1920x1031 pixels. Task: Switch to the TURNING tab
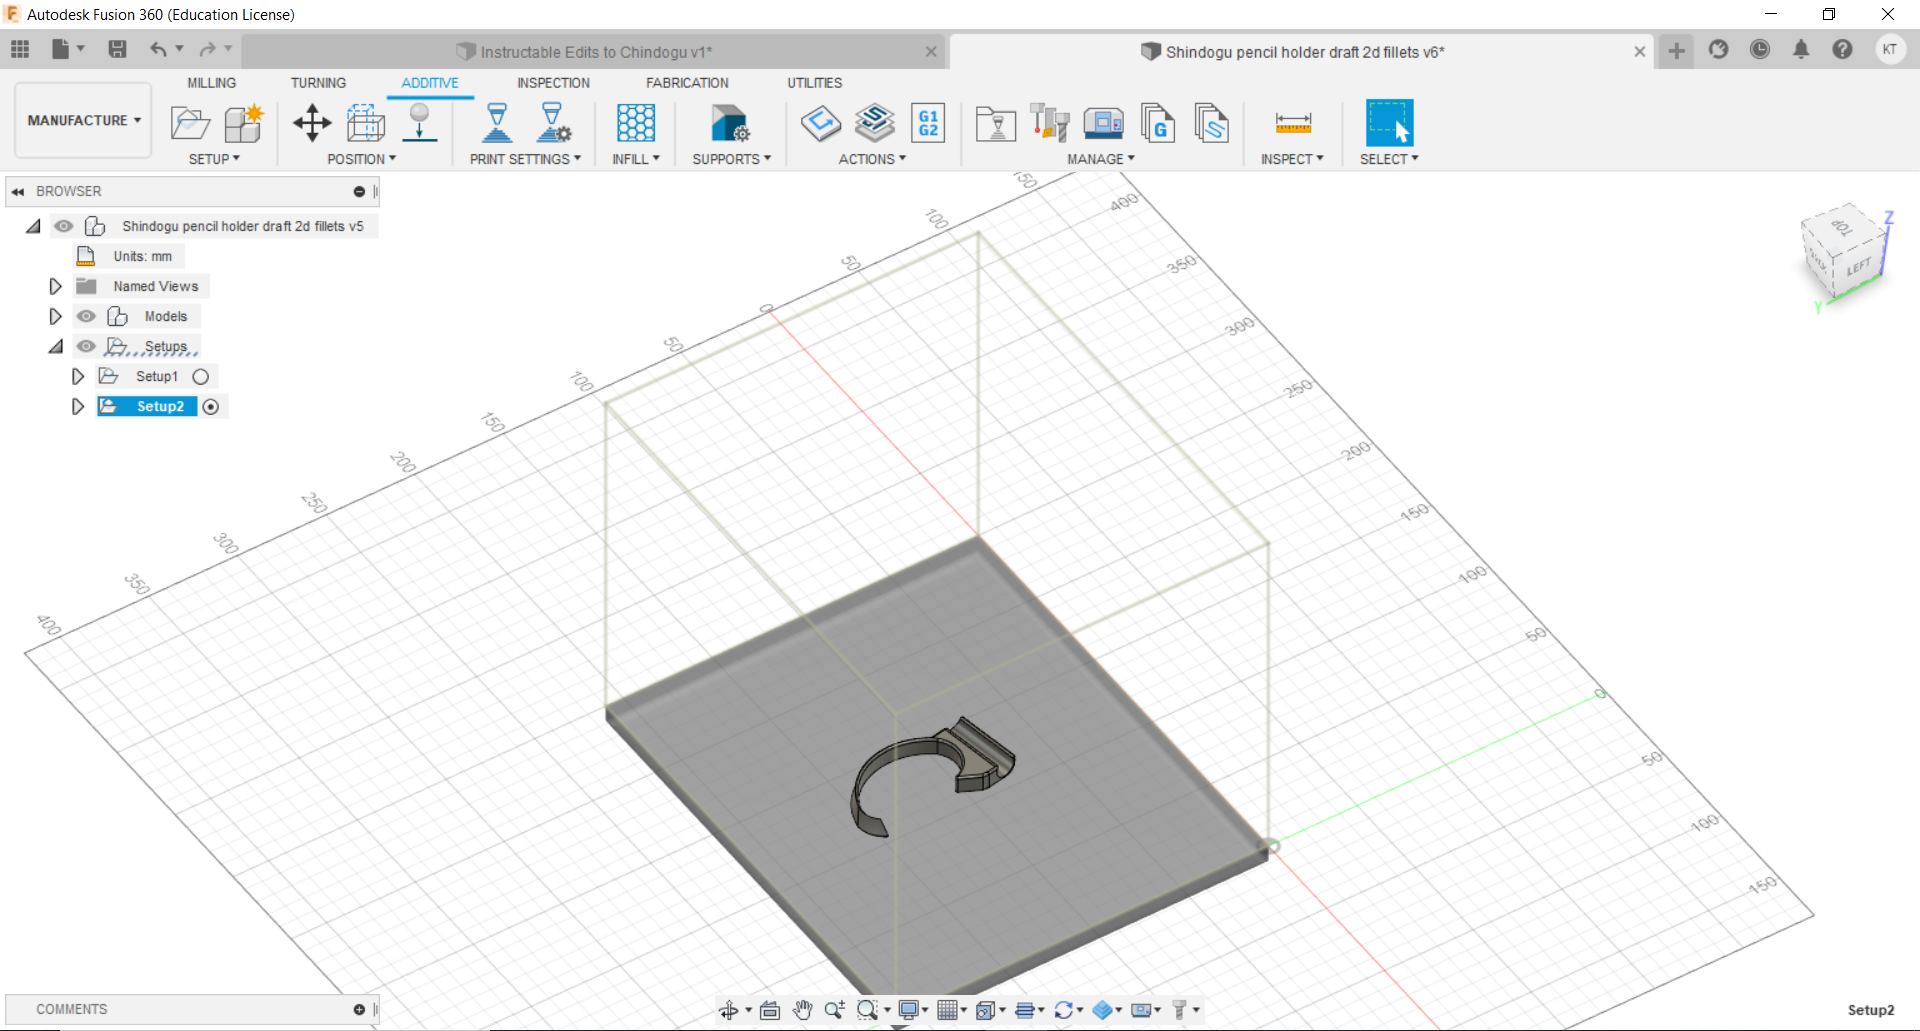pos(318,83)
